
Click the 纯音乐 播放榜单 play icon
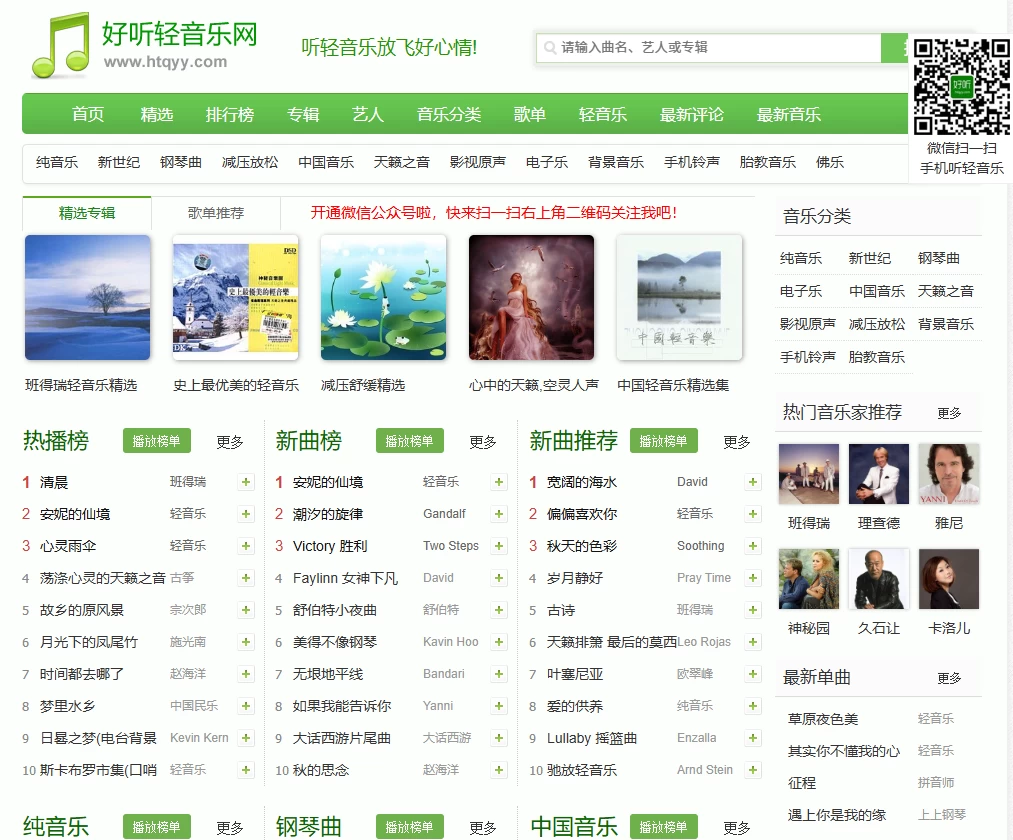tap(159, 826)
